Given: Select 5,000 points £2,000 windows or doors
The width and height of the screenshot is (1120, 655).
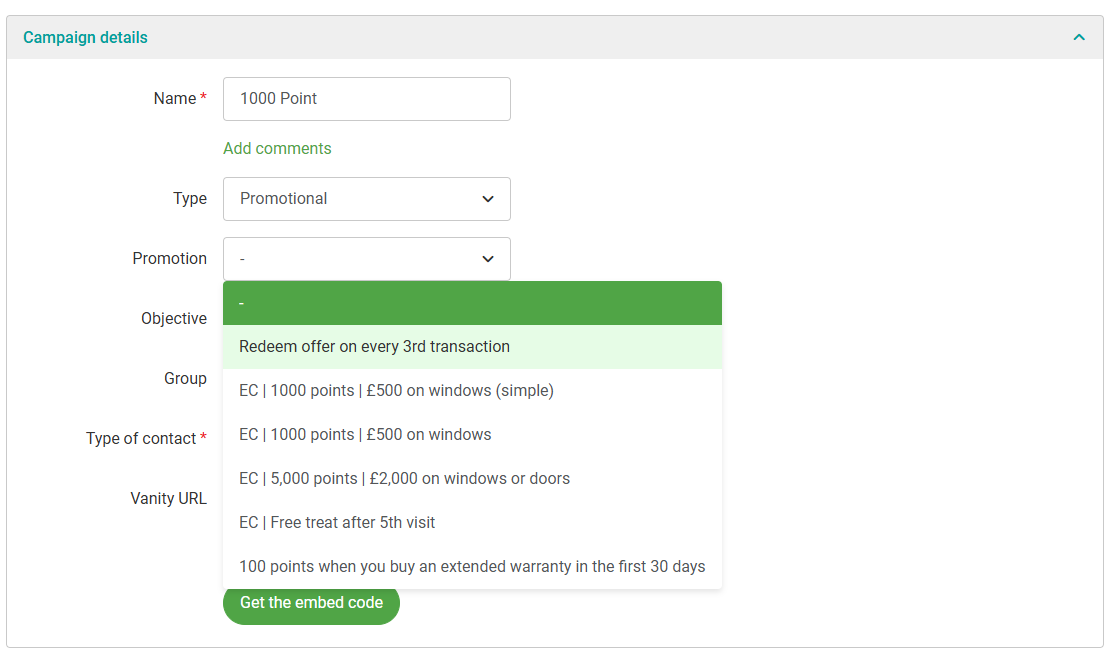Looking at the screenshot, I should (472, 479).
